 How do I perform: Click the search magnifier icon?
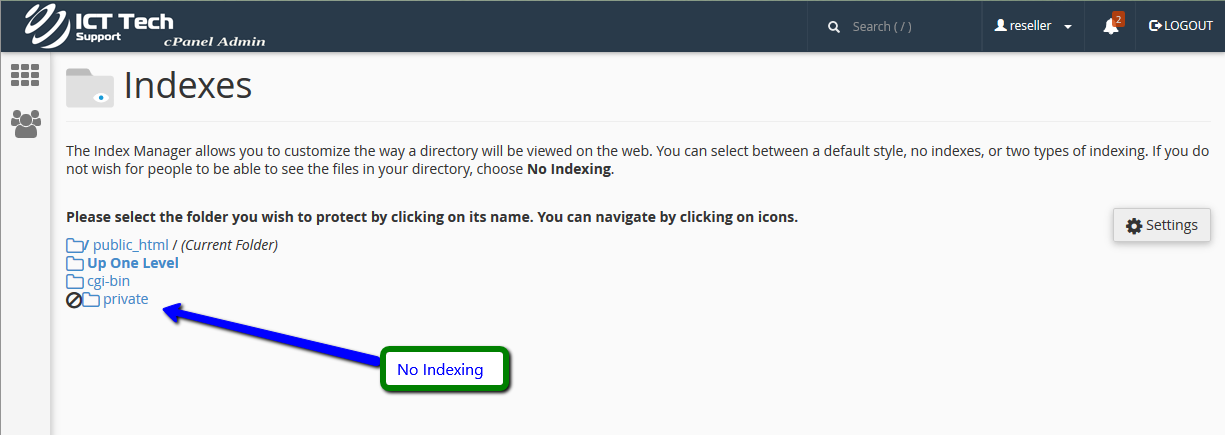pos(834,27)
